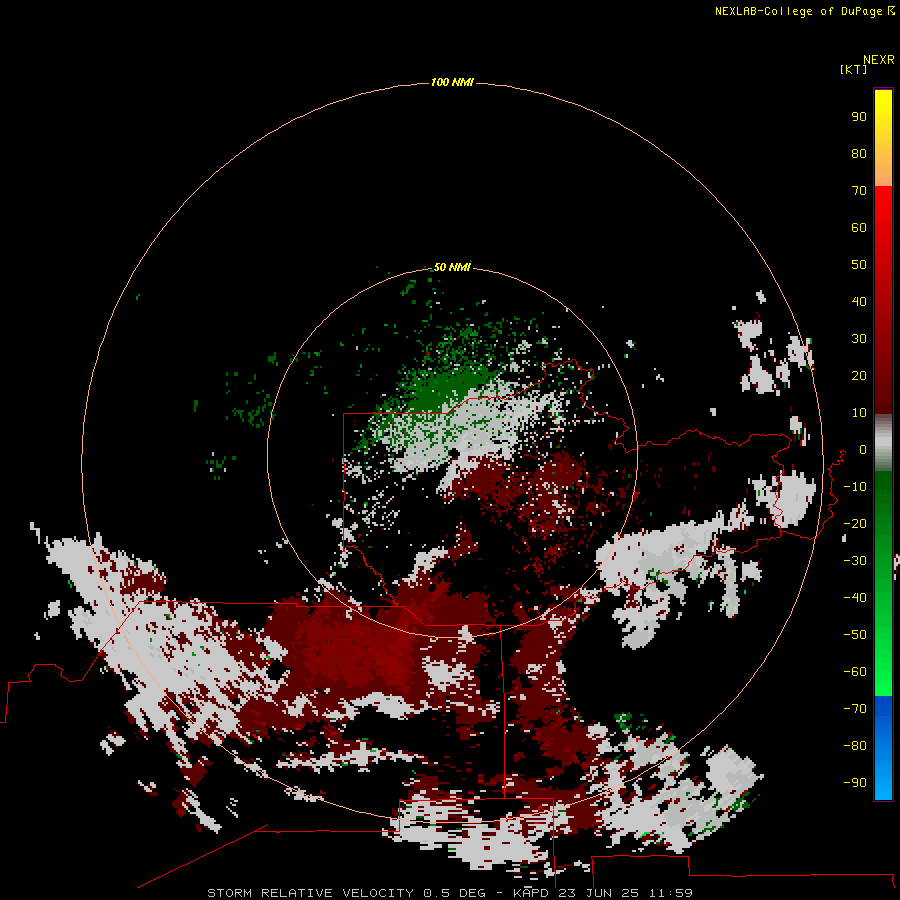Image resolution: width=900 pixels, height=900 pixels.
Task: Click the -50 knot colorbar label
Action: click(x=855, y=635)
